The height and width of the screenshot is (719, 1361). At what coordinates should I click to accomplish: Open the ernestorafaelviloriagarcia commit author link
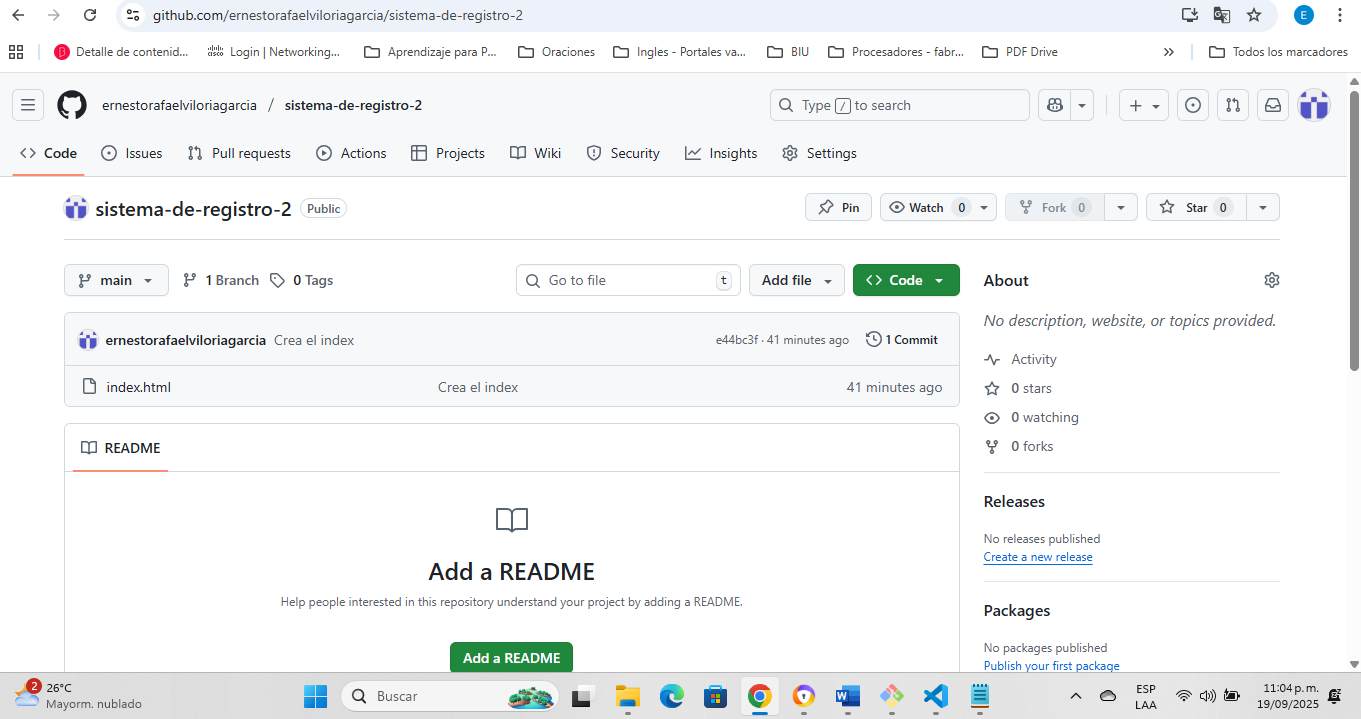coord(185,340)
